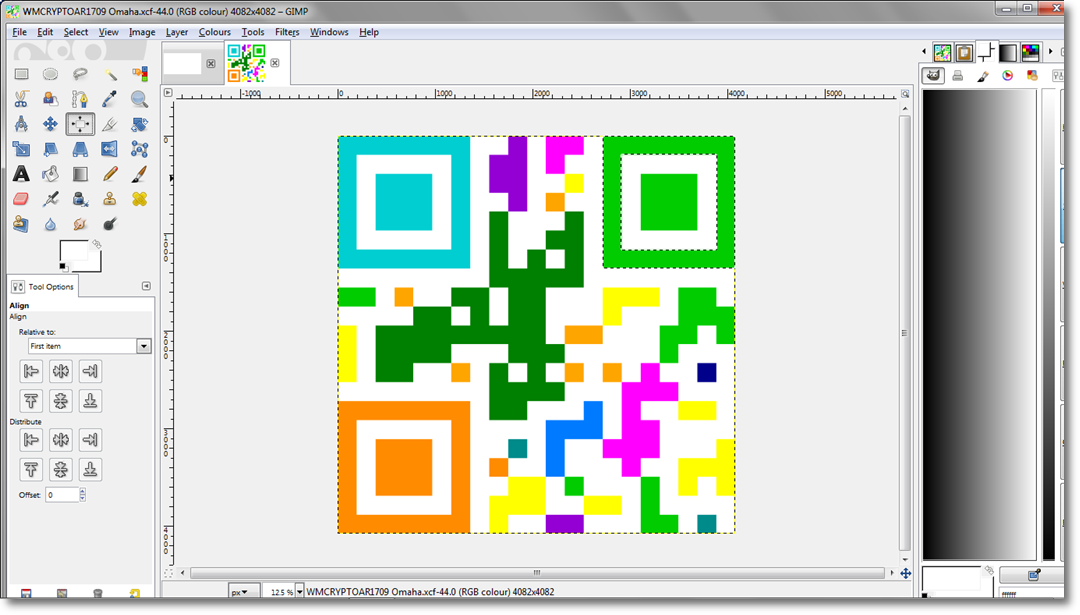Viewport: 1080px width, 615px height.
Task: Choose the Paths pen tool
Action: [80, 99]
